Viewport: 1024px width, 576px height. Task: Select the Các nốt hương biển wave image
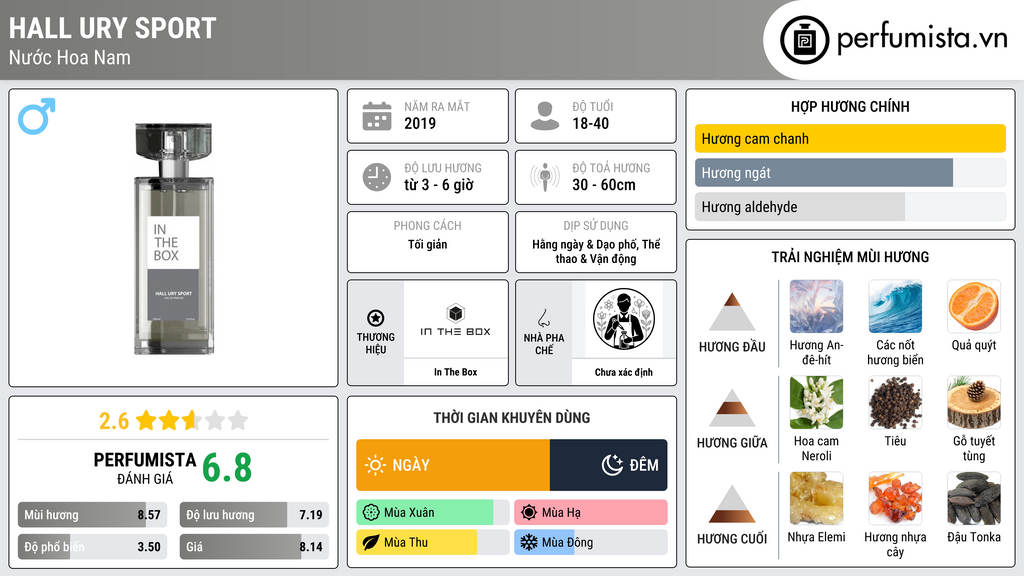(x=895, y=307)
